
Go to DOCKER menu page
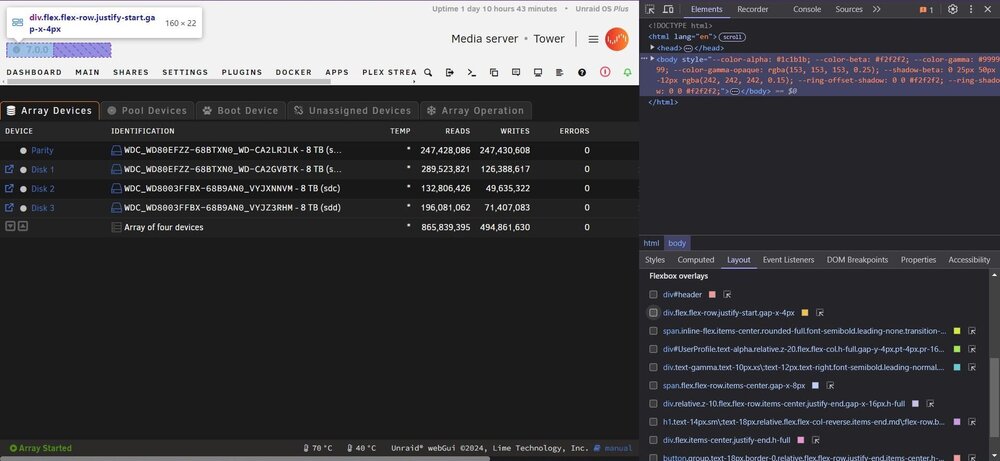click(x=293, y=73)
